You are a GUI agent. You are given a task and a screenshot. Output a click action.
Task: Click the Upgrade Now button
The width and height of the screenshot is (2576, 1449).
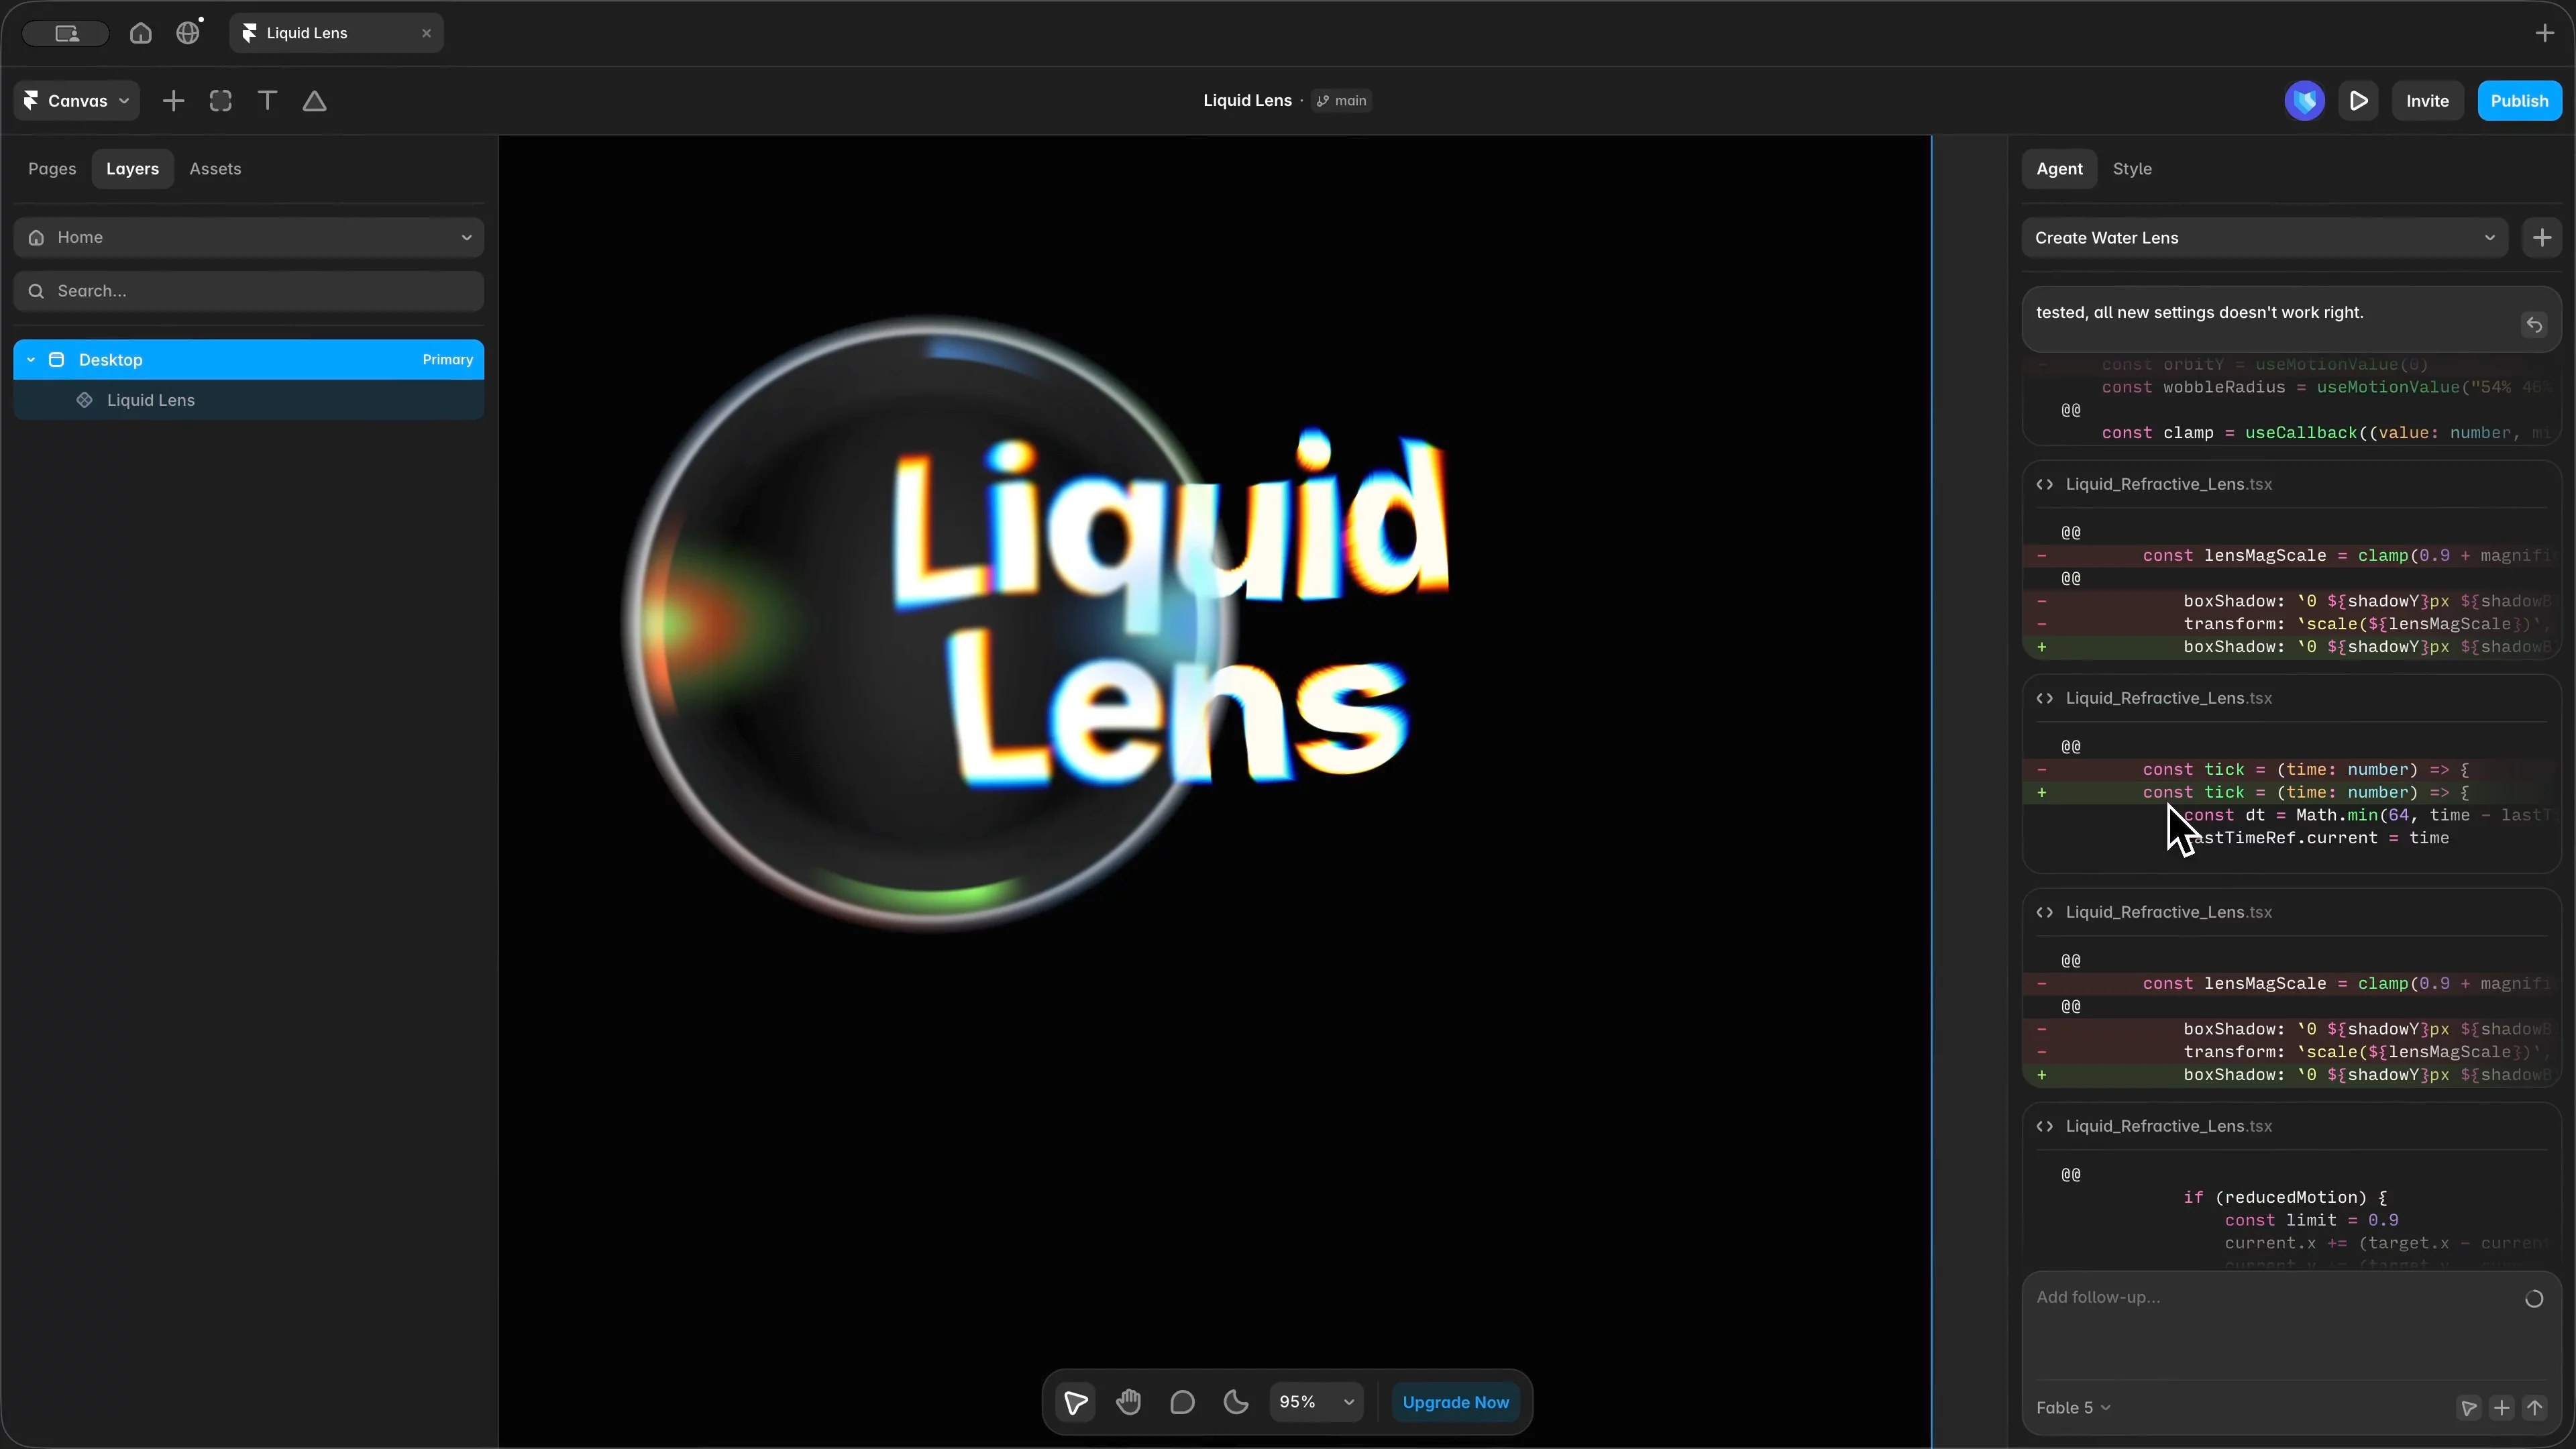click(1455, 1402)
